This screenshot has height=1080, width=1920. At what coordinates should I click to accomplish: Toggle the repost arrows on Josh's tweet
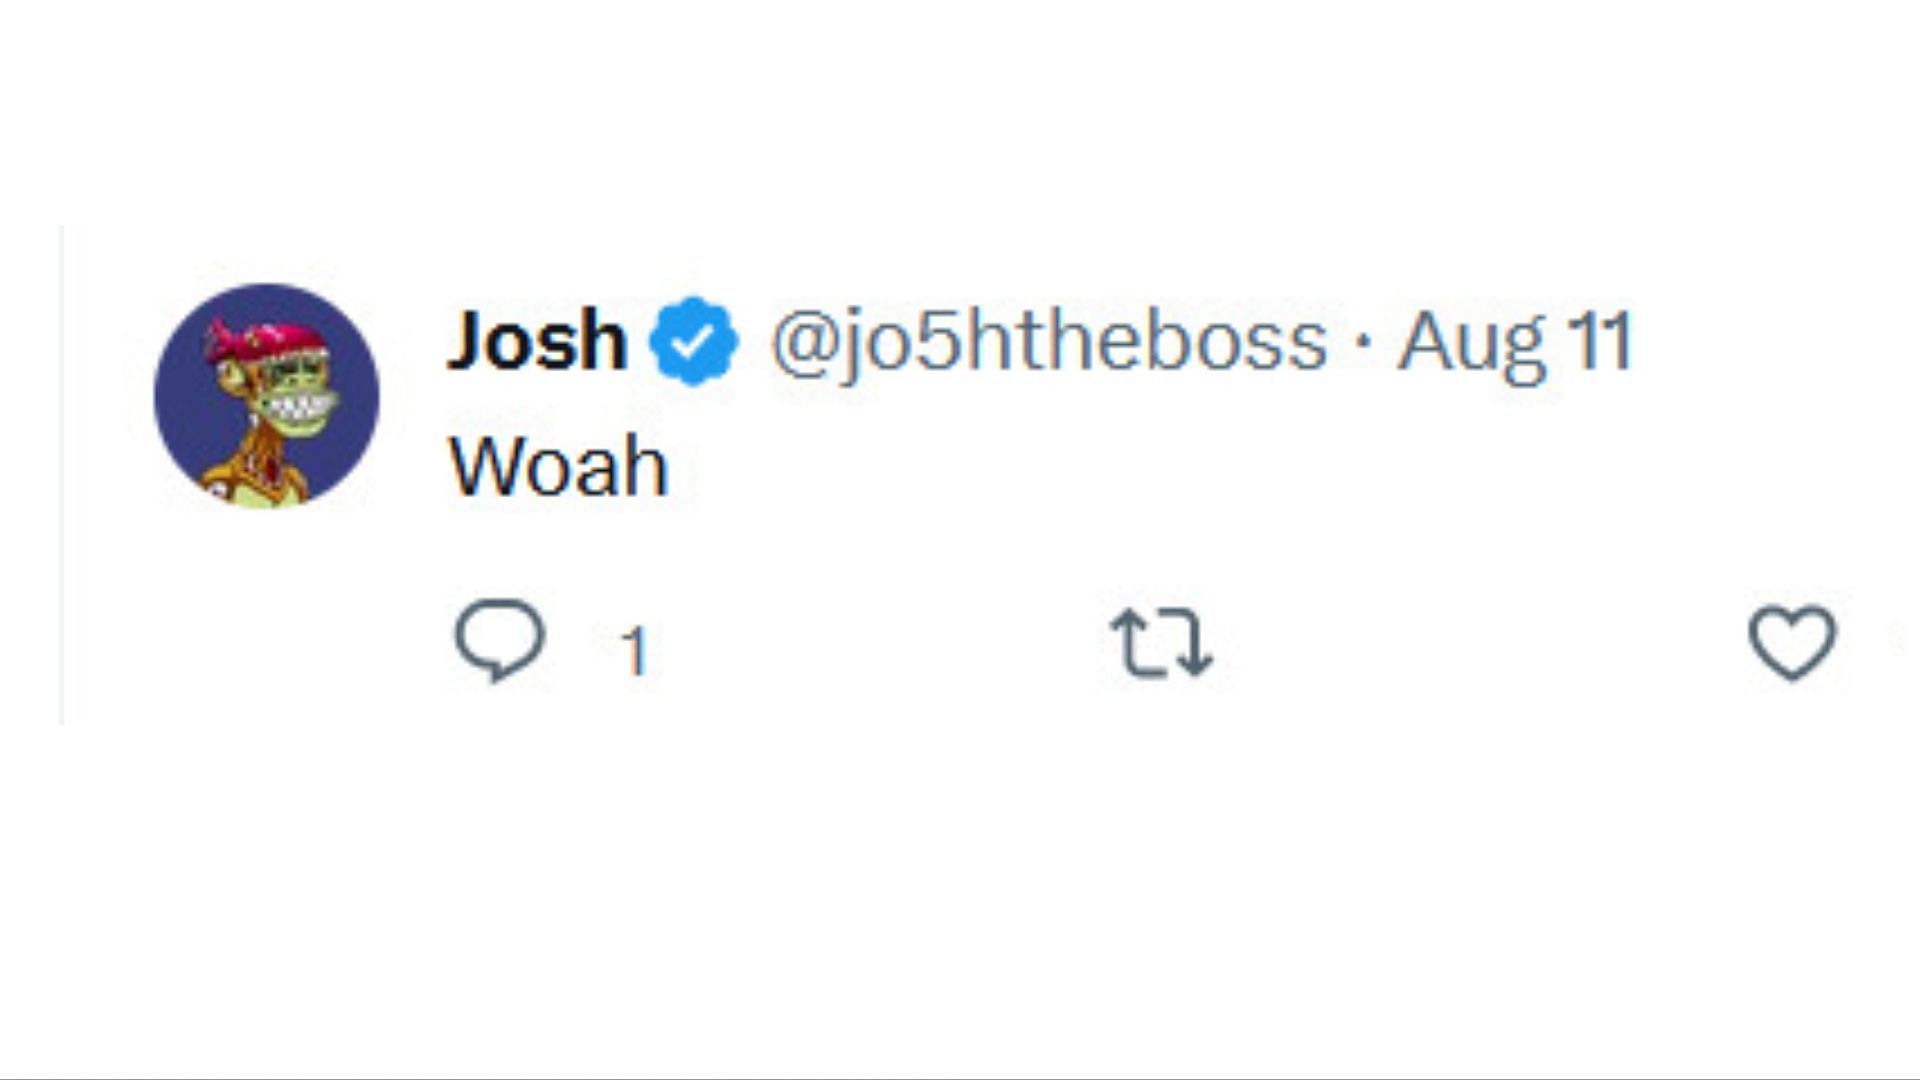[1161, 643]
